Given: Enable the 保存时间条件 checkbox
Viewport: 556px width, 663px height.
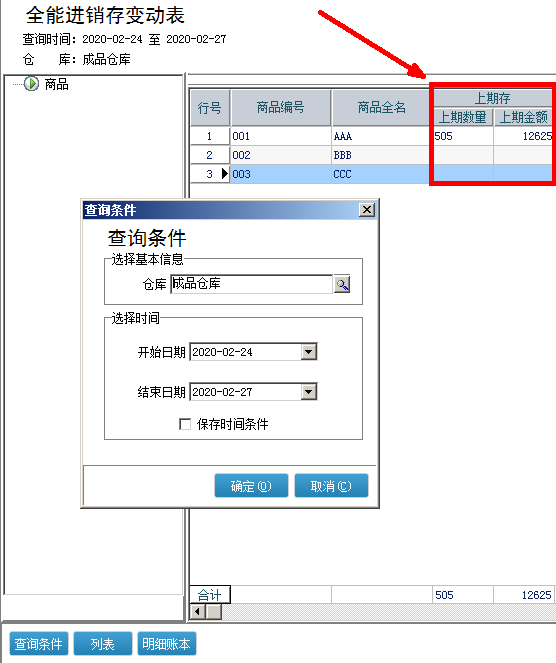Looking at the screenshot, I should 185,424.
